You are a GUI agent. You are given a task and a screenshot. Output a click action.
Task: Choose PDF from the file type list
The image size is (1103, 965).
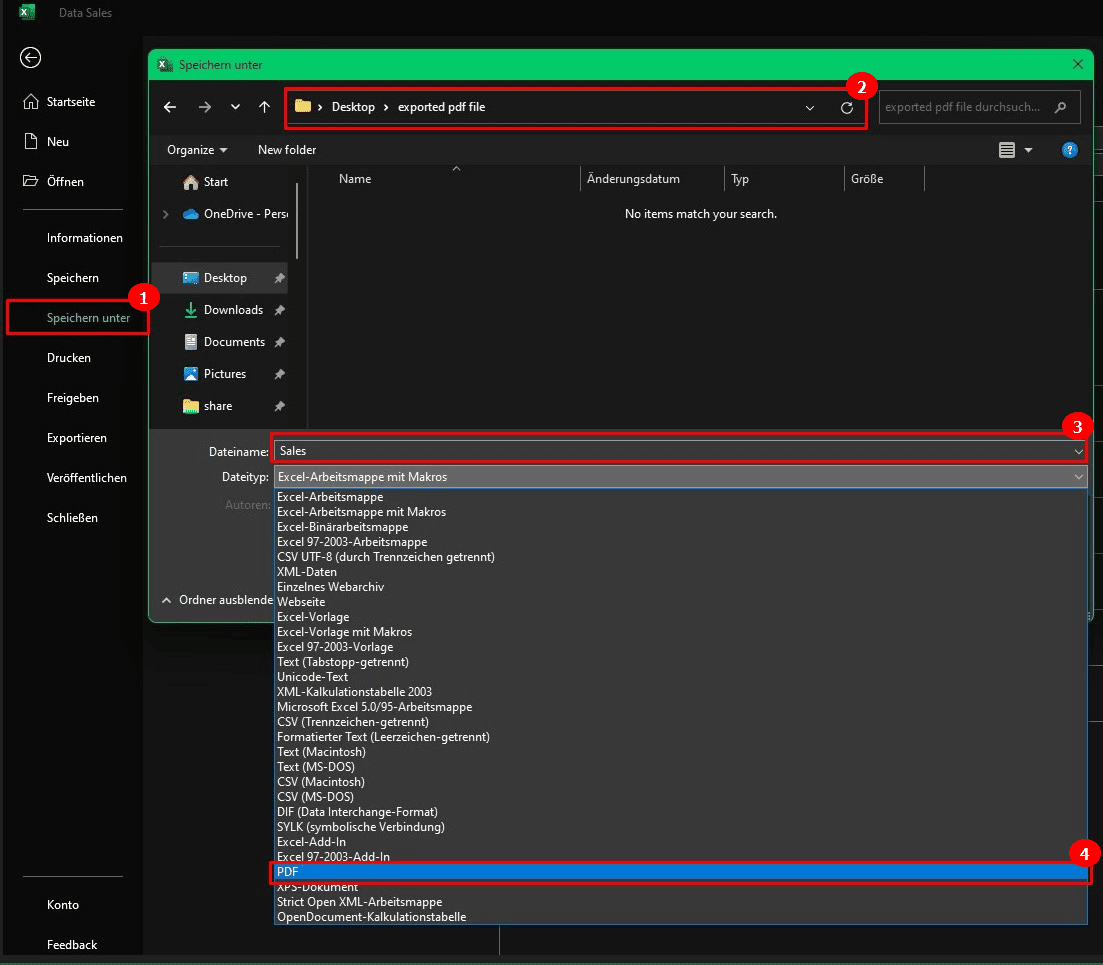pos(680,872)
